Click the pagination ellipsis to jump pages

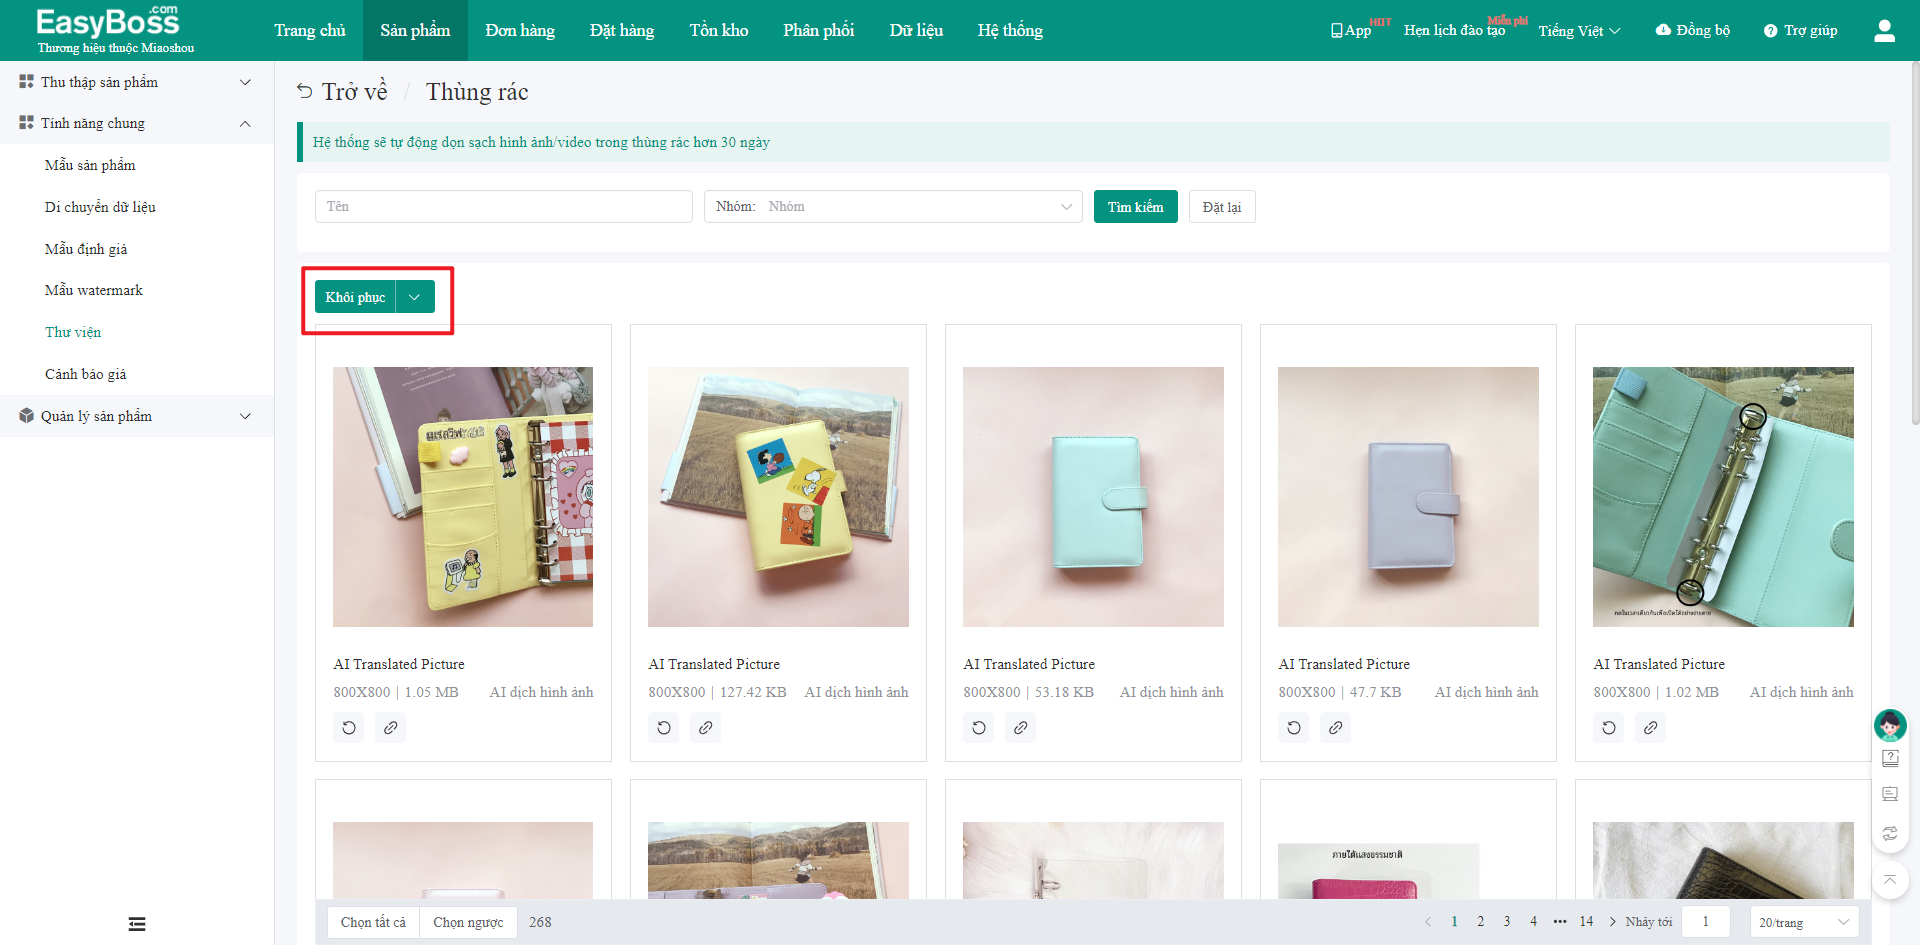coord(1560,922)
